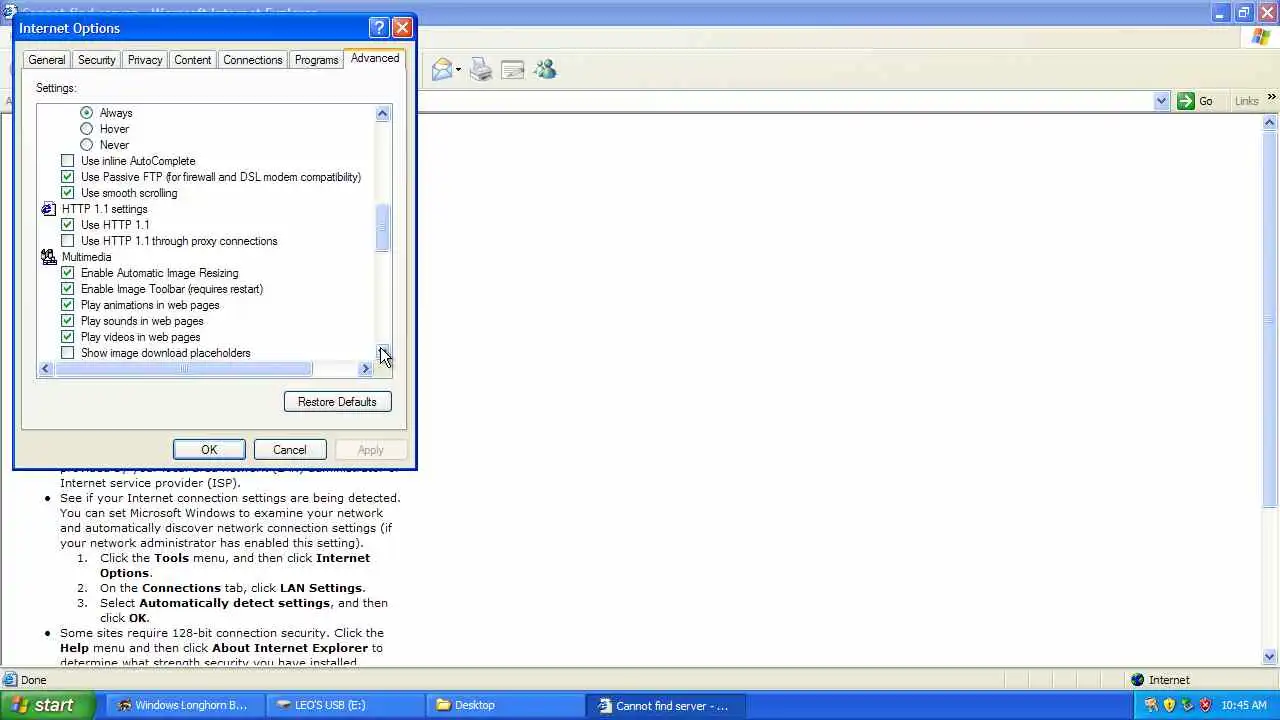Click the settings list scroll left arrow
This screenshot has width=1280, height=720.
pyautogui.click(x=46, y=369)
